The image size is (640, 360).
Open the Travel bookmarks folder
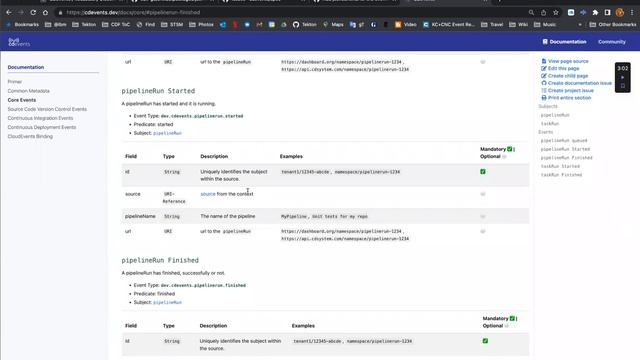coord(492,24)
